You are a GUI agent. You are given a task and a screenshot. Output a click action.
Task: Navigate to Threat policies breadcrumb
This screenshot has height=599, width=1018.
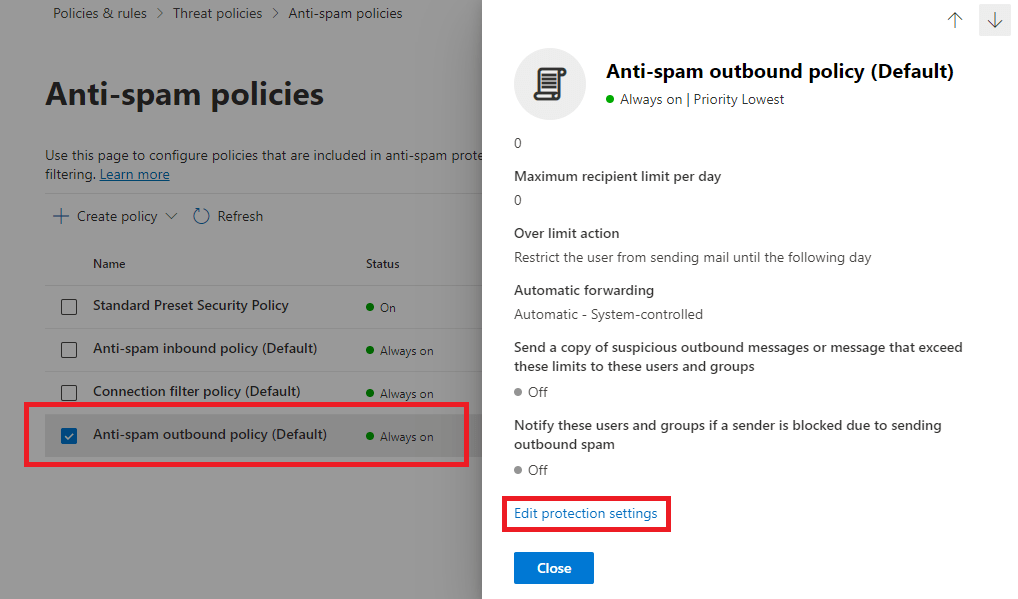point(217,14)
